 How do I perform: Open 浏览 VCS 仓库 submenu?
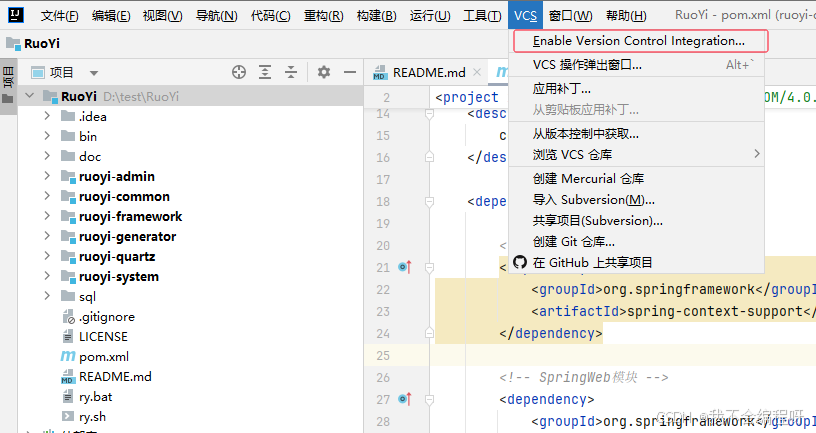click(636, 155)
